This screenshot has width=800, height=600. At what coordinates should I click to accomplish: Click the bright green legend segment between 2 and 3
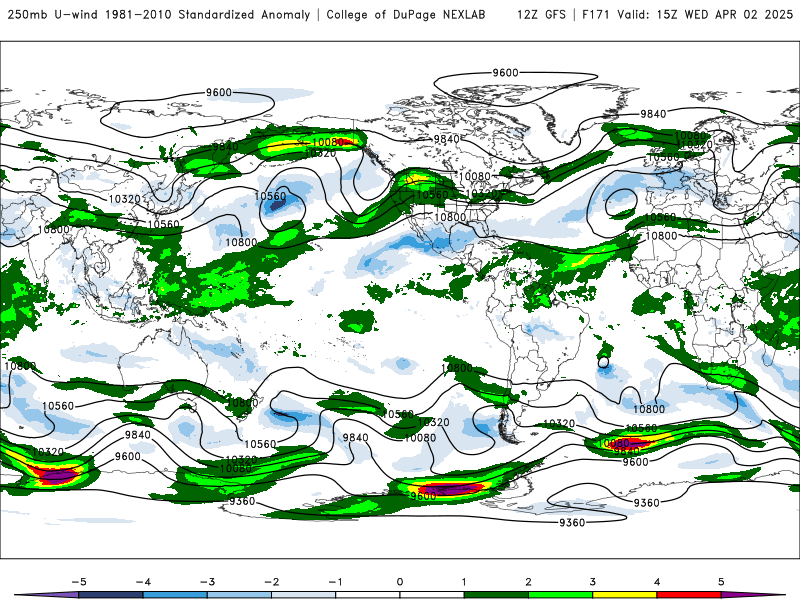point(561,595)
